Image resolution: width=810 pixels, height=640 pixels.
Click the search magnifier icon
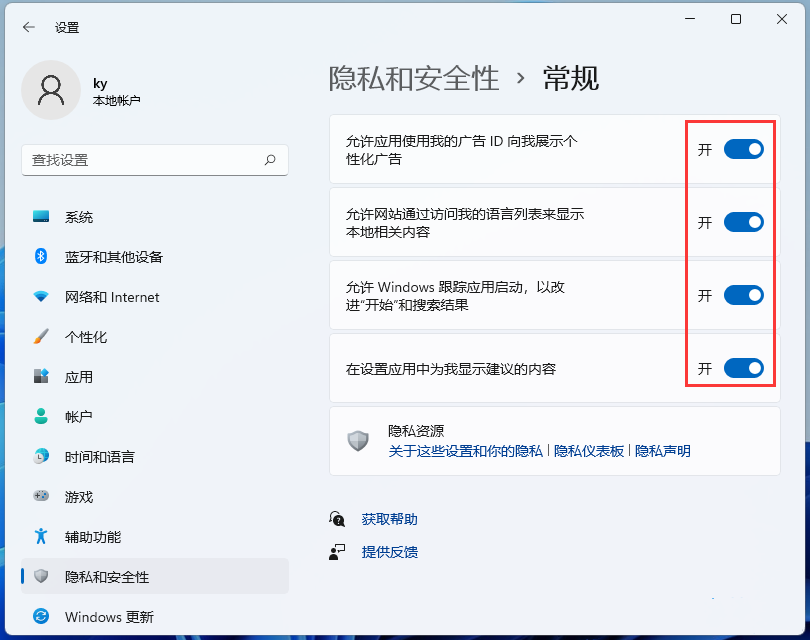click(270, 160)
